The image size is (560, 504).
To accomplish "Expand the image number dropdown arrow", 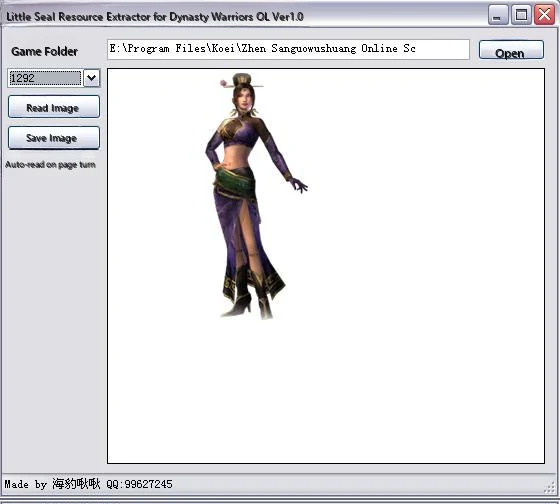I will pyautogui.click(x=91, y=78).
